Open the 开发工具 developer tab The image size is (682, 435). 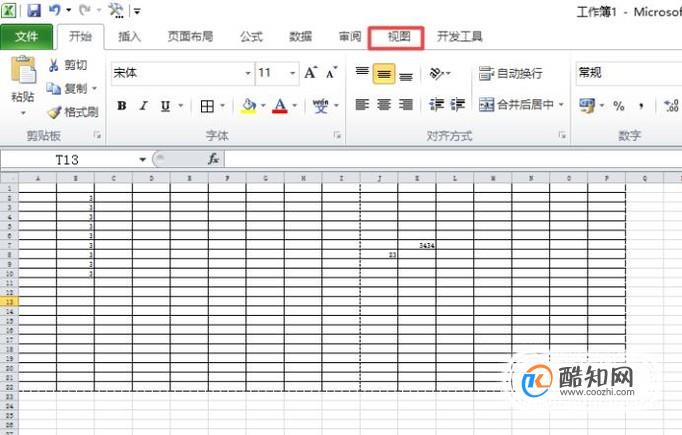(x=460, y=37)
